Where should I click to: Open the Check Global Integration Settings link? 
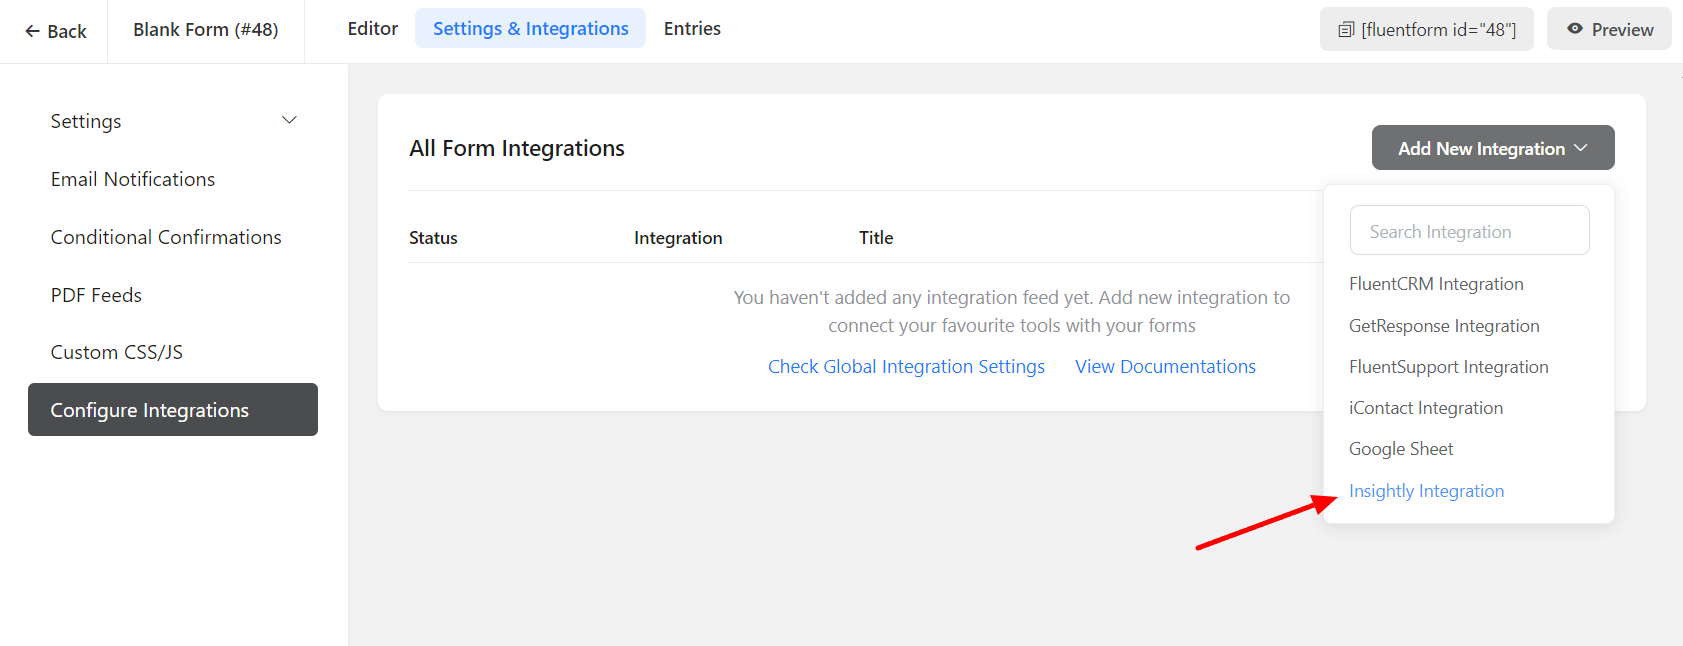tap(906, 367)
